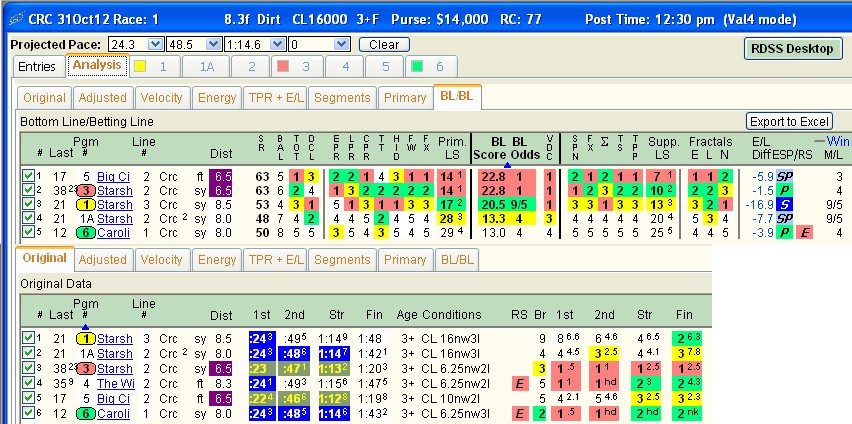The height and width of the screenshot is (424, 852).
Task: Click Prim. LS column header
Action: tap(452, 148)
